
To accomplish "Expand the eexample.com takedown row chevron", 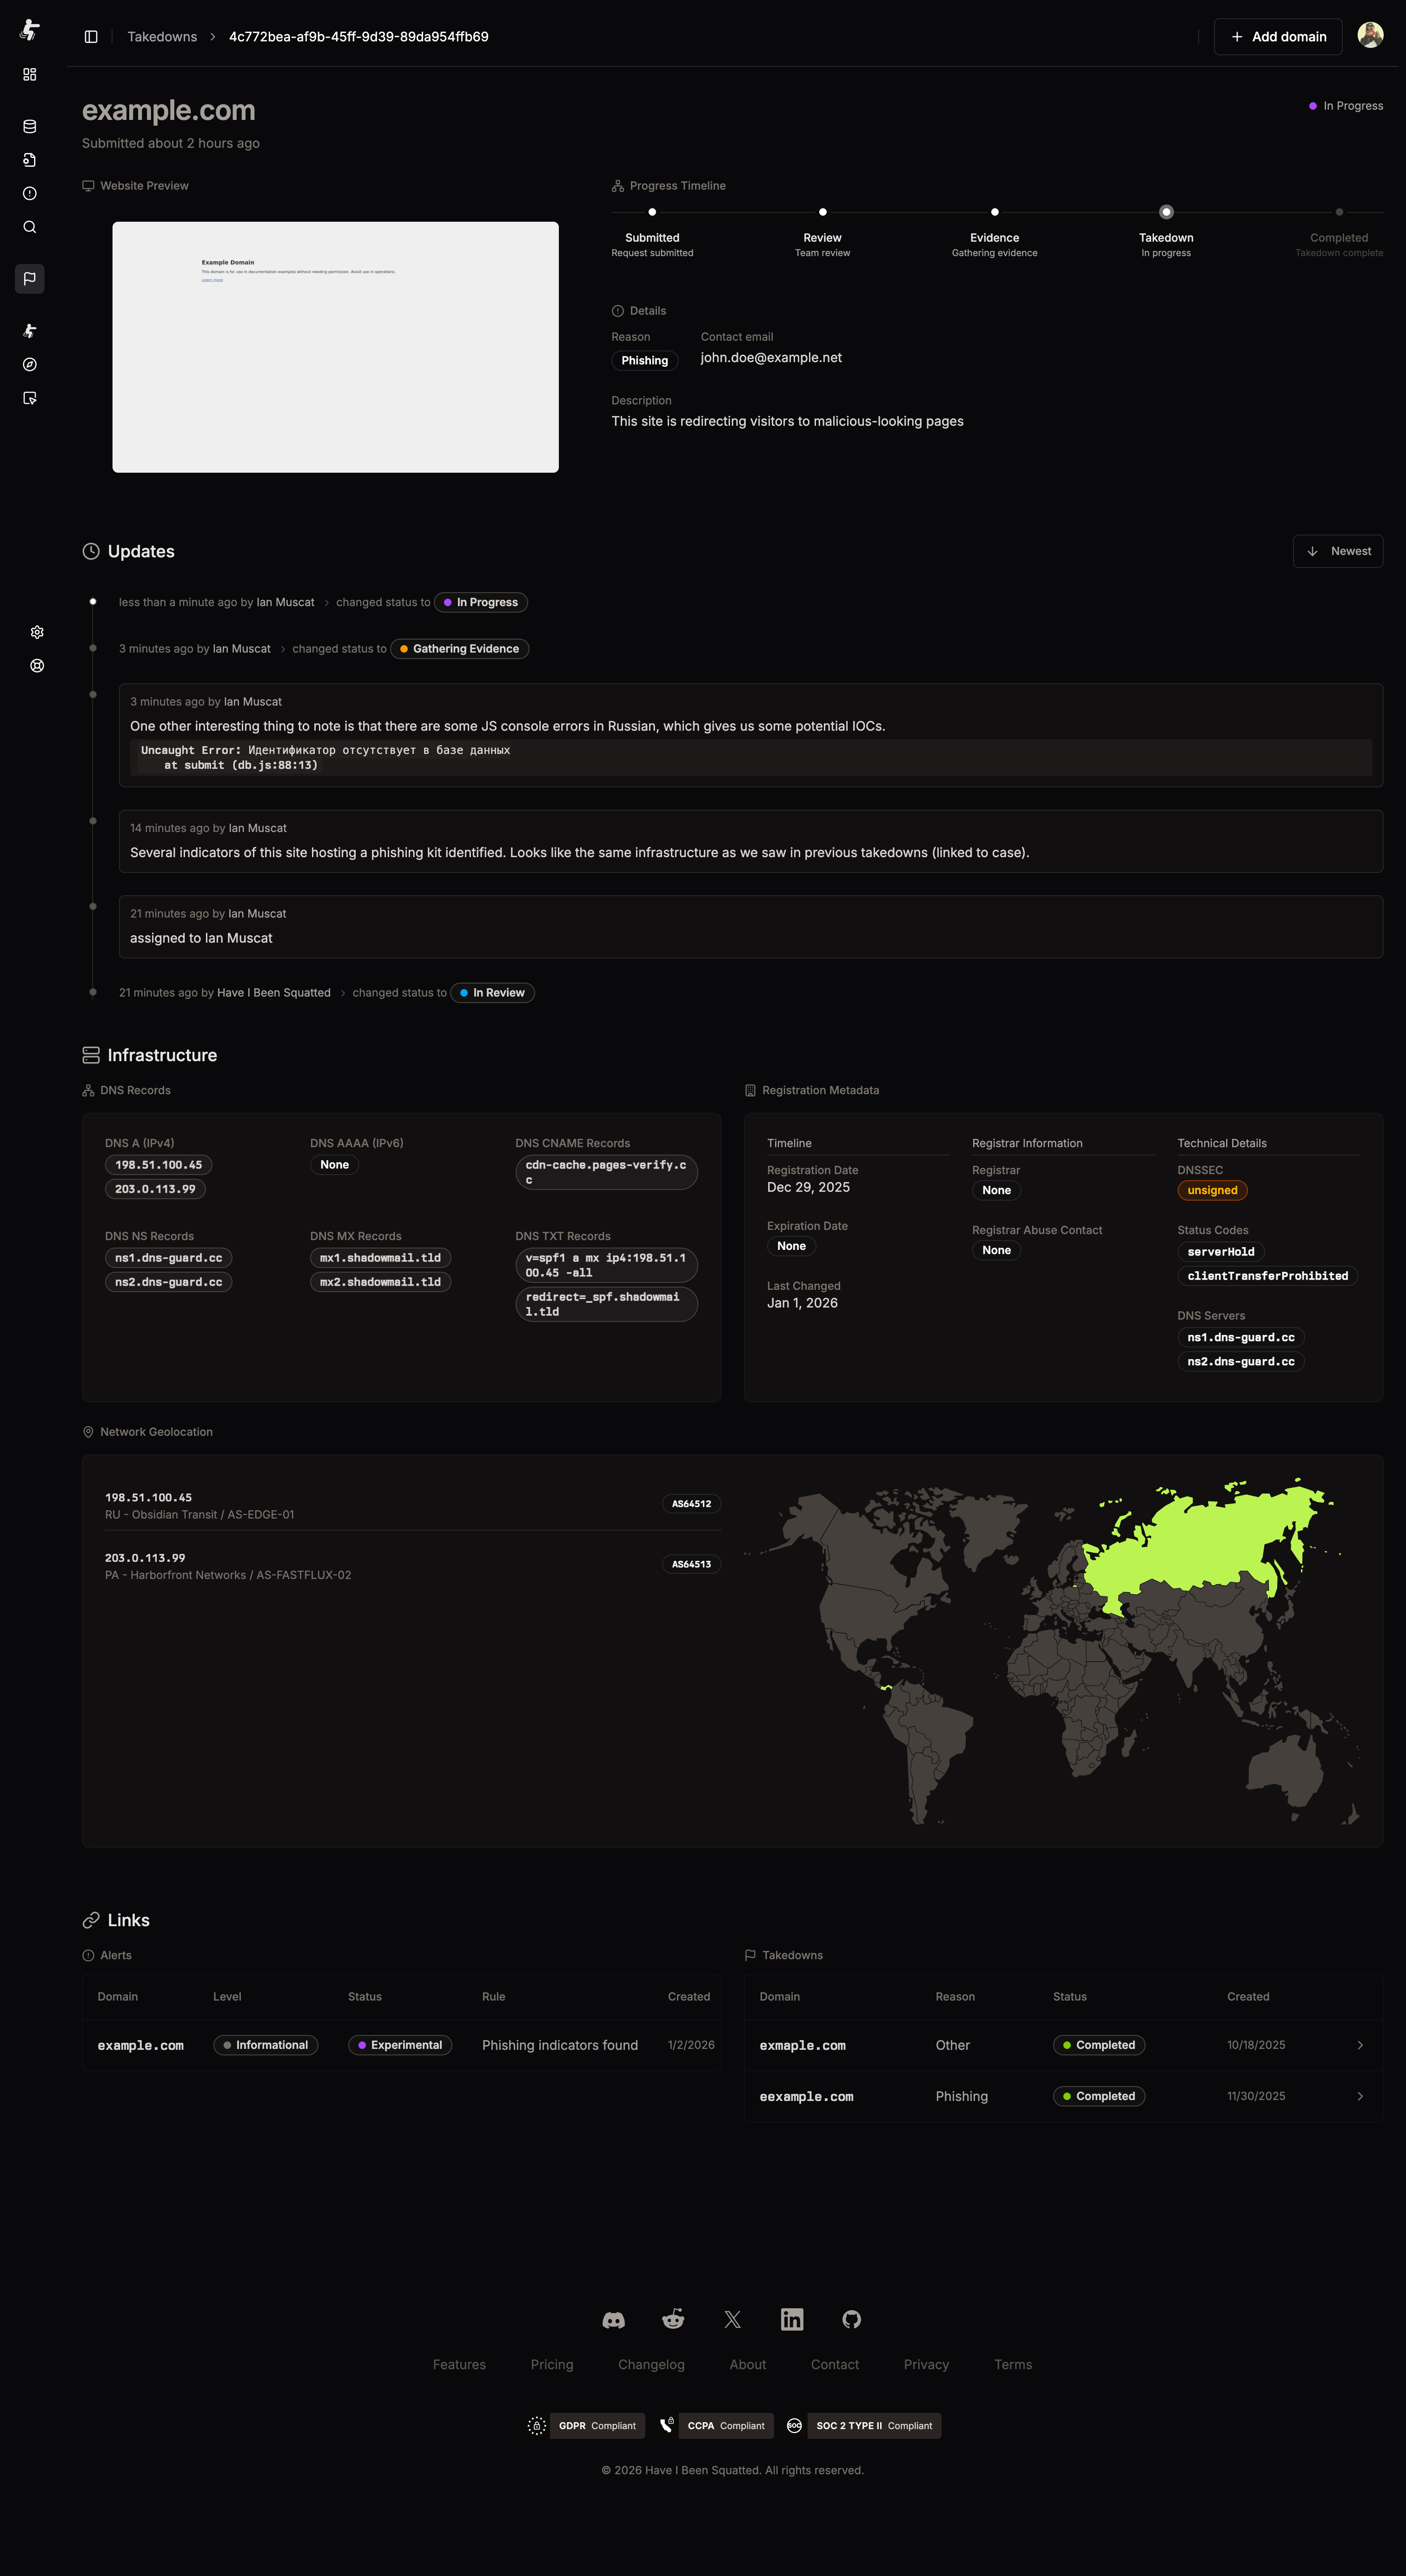I will [x=1359, y=2096].
